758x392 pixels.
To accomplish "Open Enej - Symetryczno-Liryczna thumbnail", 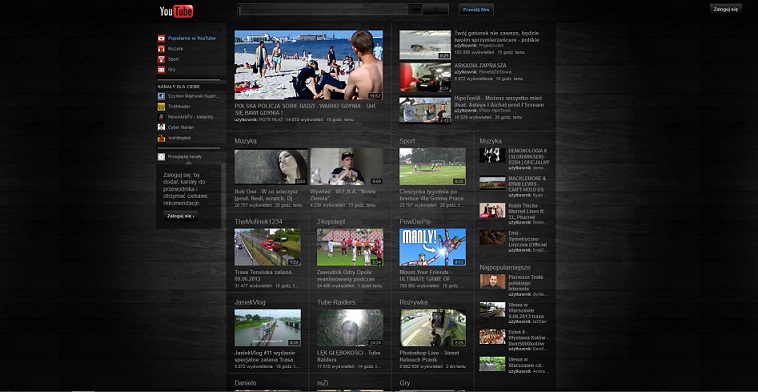I will [492, 238].
